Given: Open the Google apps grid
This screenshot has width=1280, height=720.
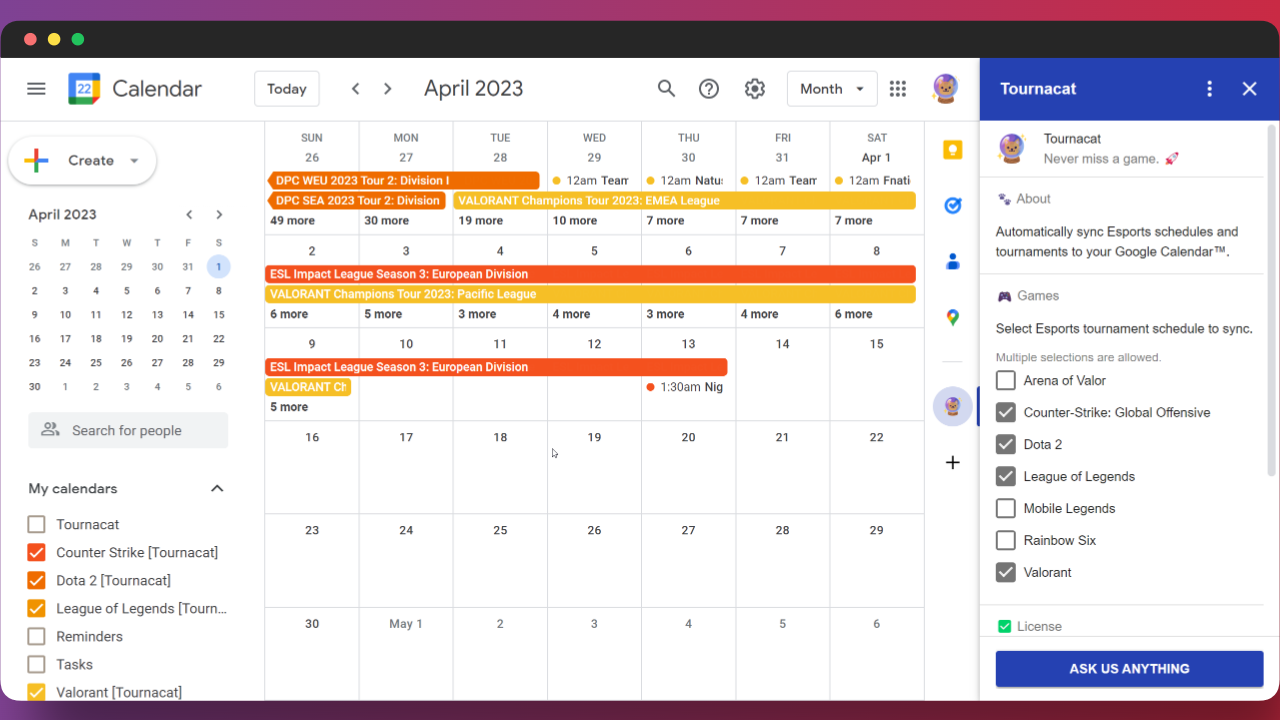Looking at the screenshot, I should 898,89.
